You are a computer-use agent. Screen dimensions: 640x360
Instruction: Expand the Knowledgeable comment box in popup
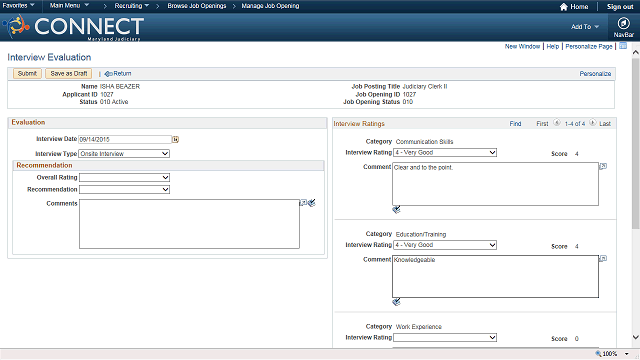(603, 258)
